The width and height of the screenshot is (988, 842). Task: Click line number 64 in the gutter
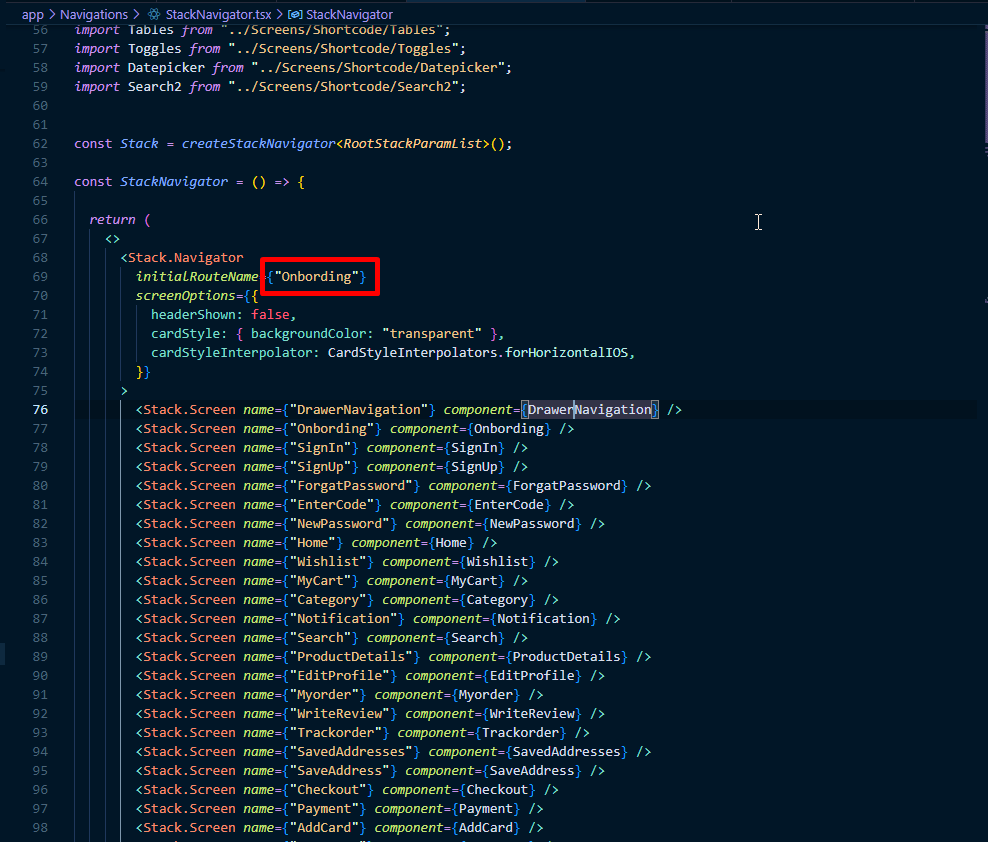40,182
